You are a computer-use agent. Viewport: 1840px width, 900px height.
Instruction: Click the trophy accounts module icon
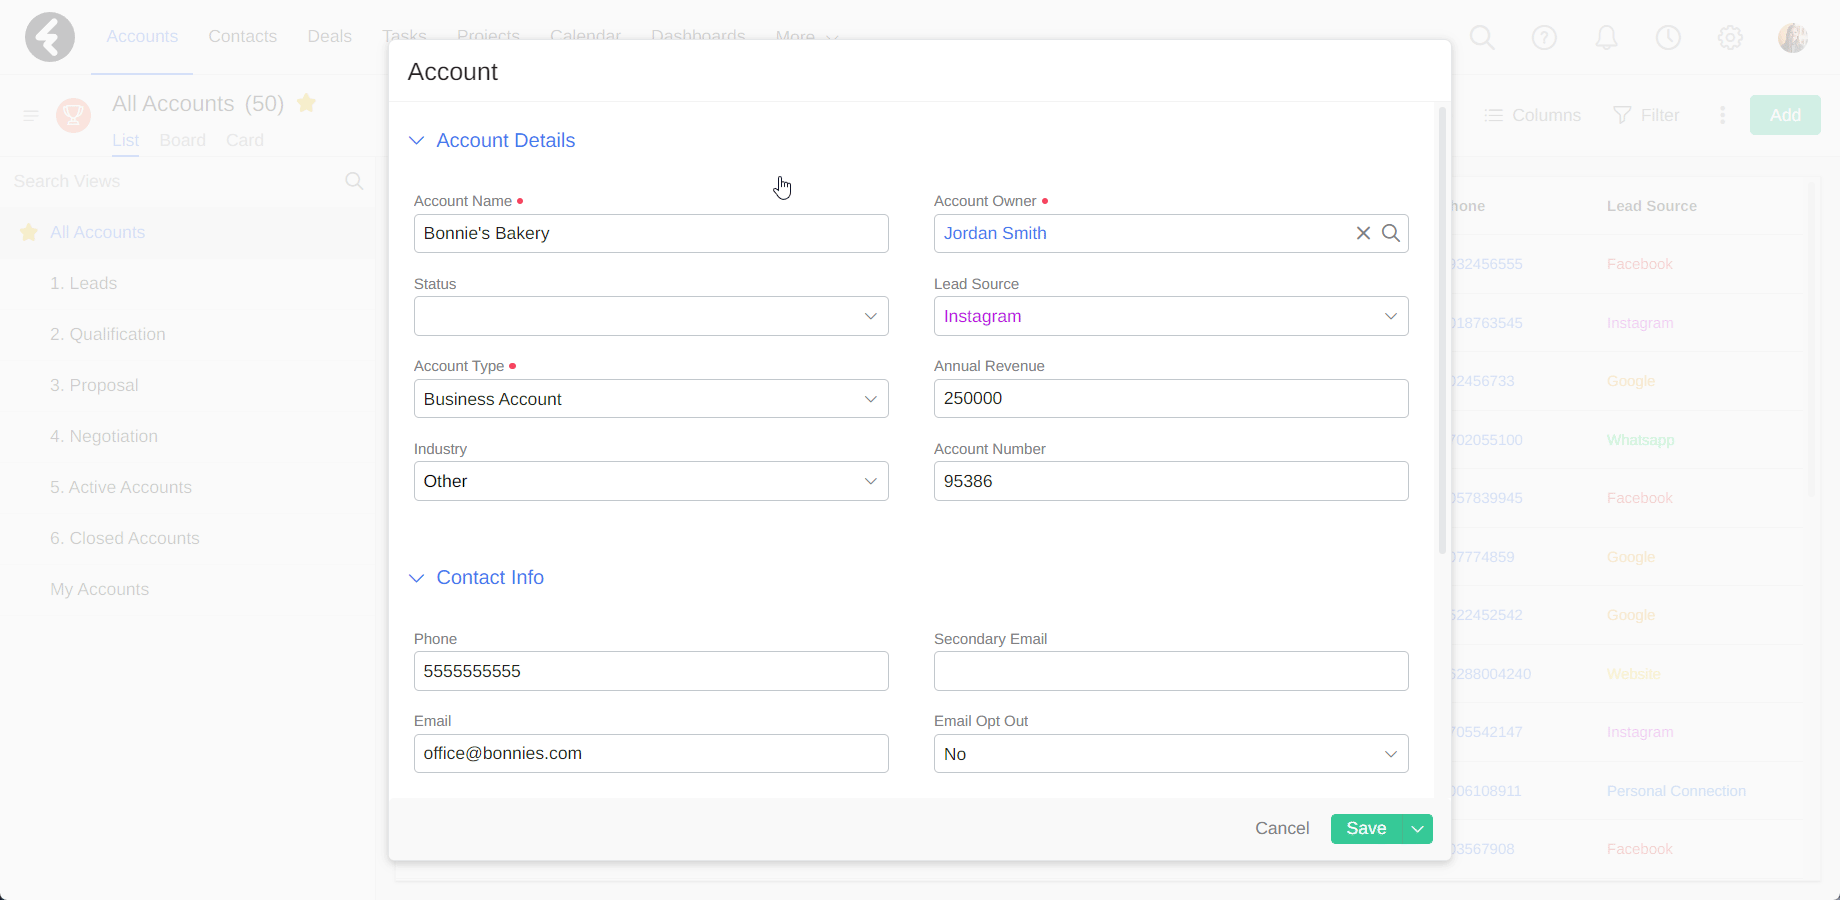coord(73,115)
